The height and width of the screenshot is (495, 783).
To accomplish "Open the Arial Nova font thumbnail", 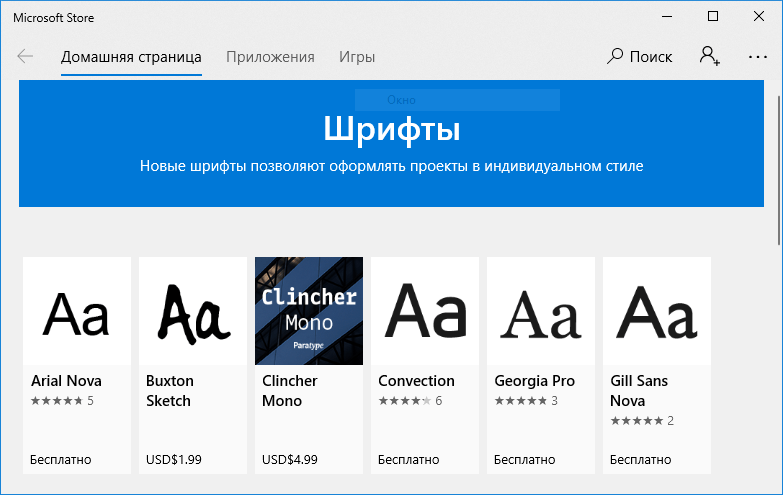I will [77, 311].
